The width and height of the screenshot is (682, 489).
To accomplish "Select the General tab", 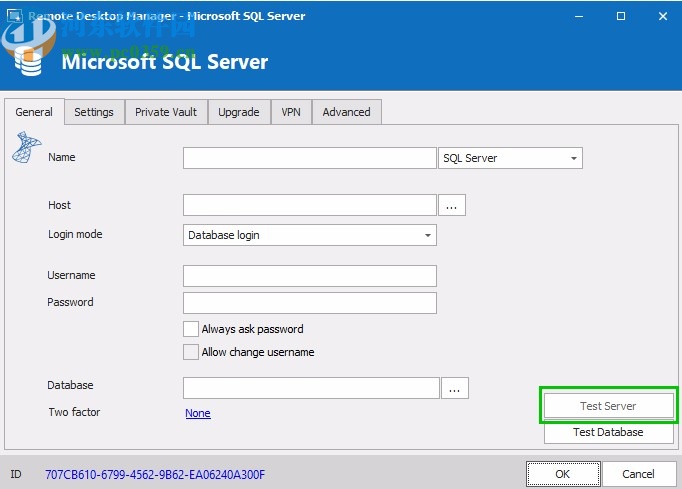I will click(x=34, y=112).
